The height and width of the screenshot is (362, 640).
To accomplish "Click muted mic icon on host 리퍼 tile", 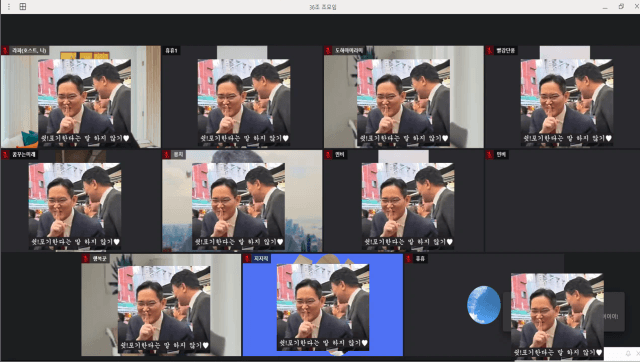I will point(5,51).
